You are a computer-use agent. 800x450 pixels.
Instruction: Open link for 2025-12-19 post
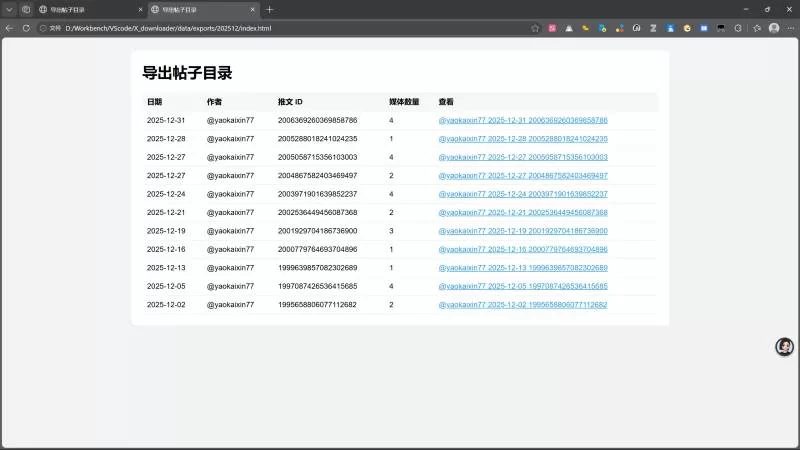tap(523, 231)
